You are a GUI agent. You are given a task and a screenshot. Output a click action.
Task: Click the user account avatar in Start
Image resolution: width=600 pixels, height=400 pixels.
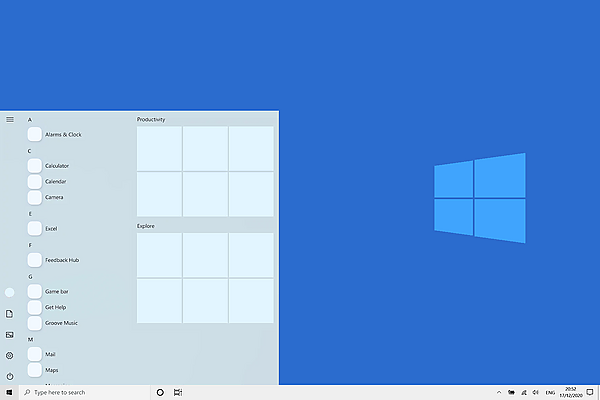(9, 292)
